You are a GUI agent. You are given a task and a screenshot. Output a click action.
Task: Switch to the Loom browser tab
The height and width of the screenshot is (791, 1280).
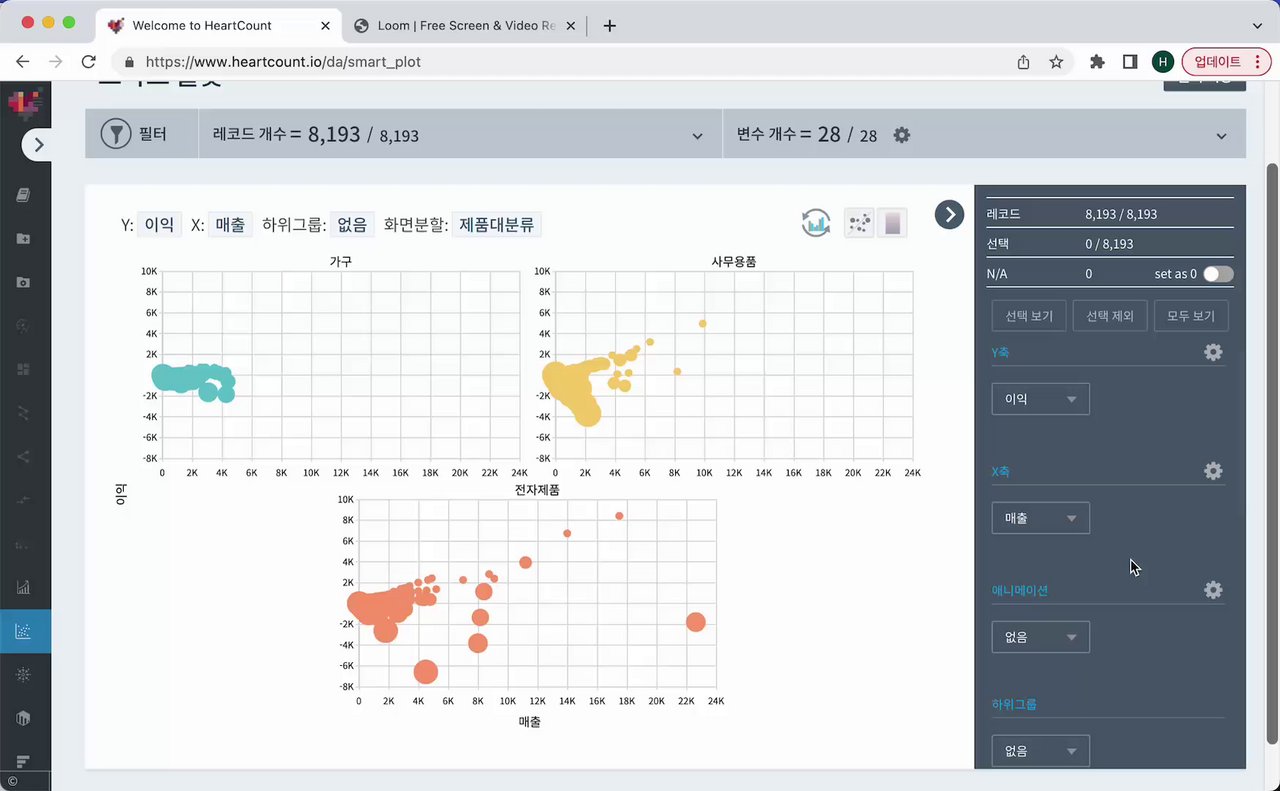coord(469,25)
